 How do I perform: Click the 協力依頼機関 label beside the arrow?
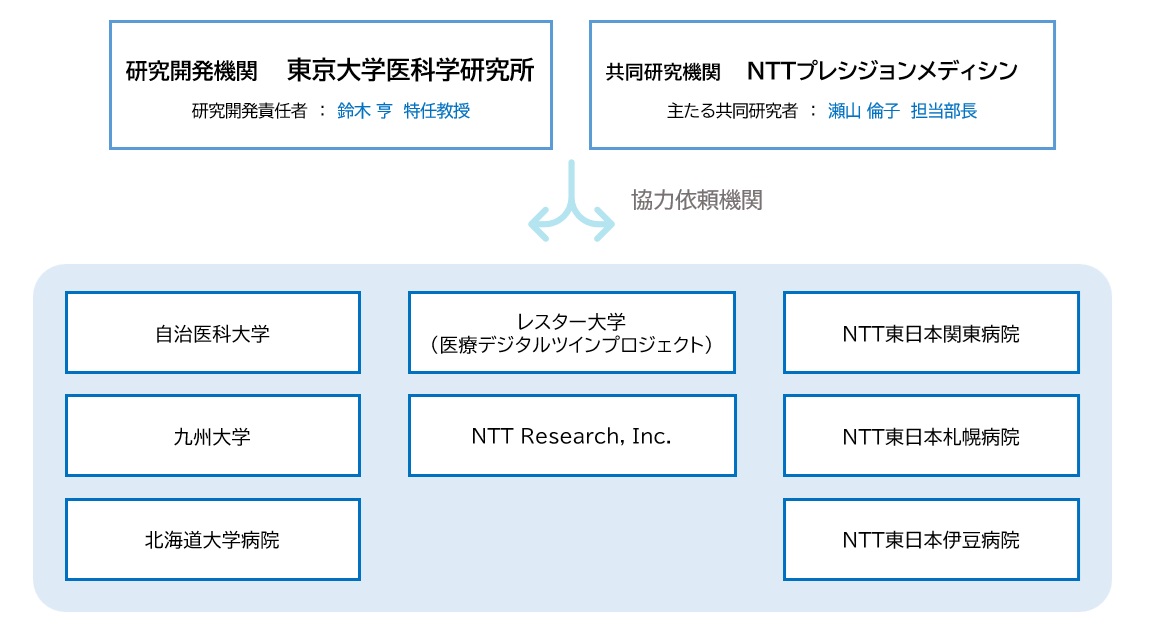point(696,200)
